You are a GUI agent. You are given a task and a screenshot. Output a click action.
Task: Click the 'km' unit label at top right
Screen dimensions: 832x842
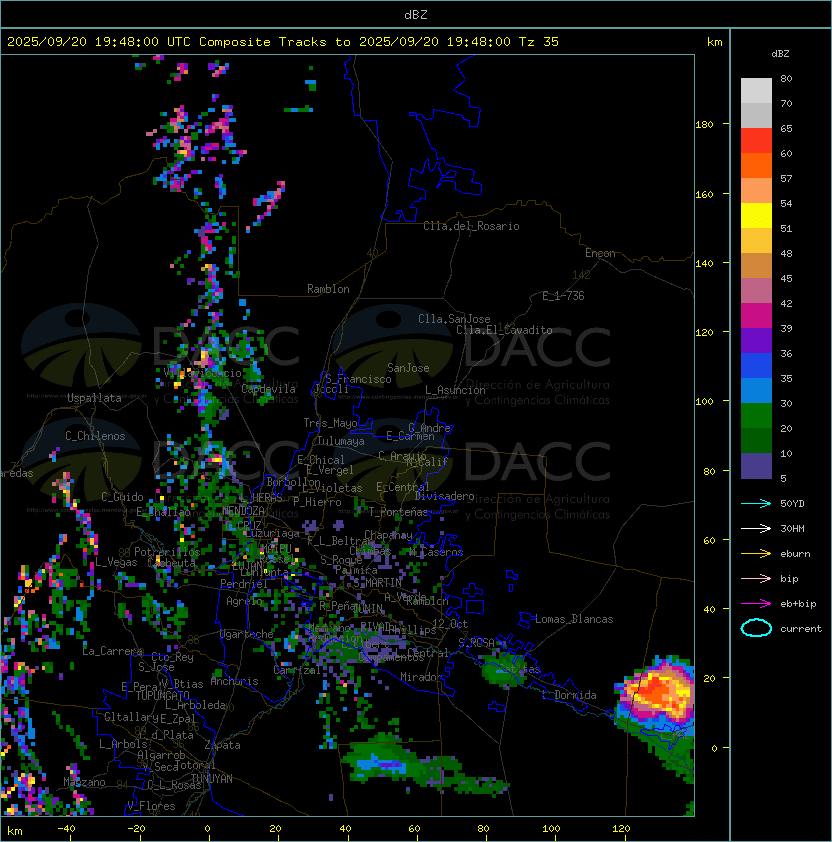coord(714,42)
